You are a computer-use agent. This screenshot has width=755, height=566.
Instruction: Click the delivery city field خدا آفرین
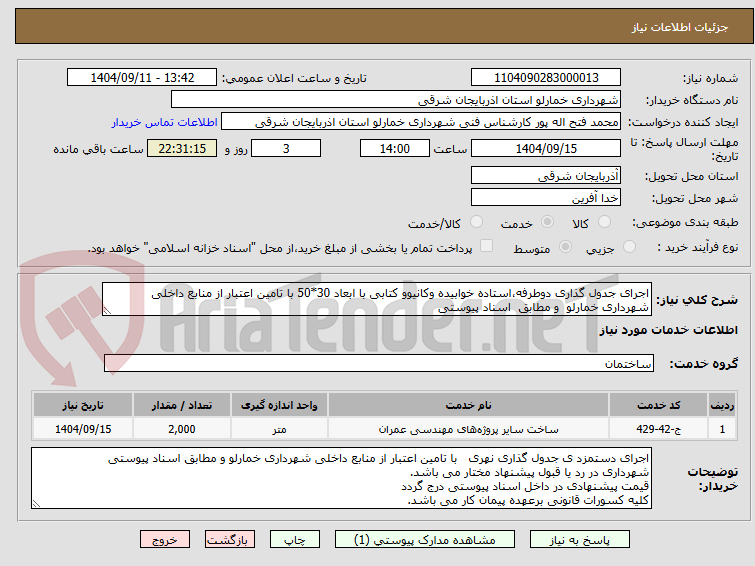click(546, 197)
